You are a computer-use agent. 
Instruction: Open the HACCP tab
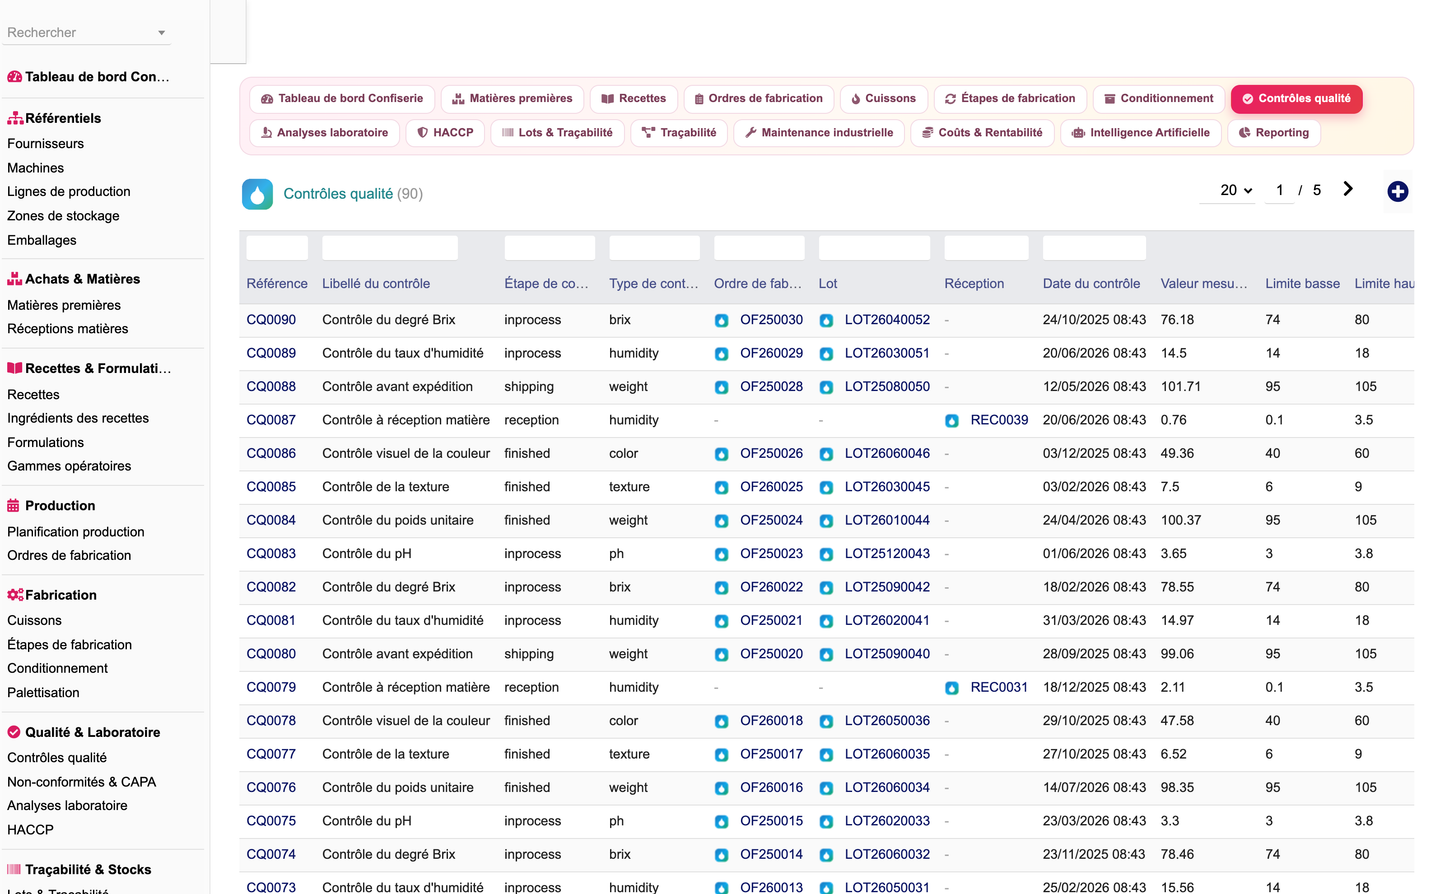click(x=445, y=133)
